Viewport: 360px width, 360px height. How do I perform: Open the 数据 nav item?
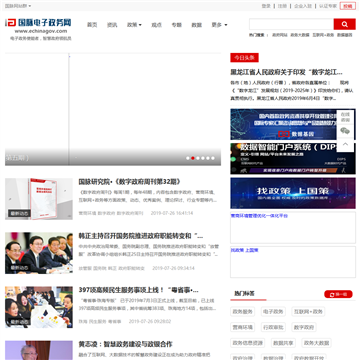click(197, 25)
